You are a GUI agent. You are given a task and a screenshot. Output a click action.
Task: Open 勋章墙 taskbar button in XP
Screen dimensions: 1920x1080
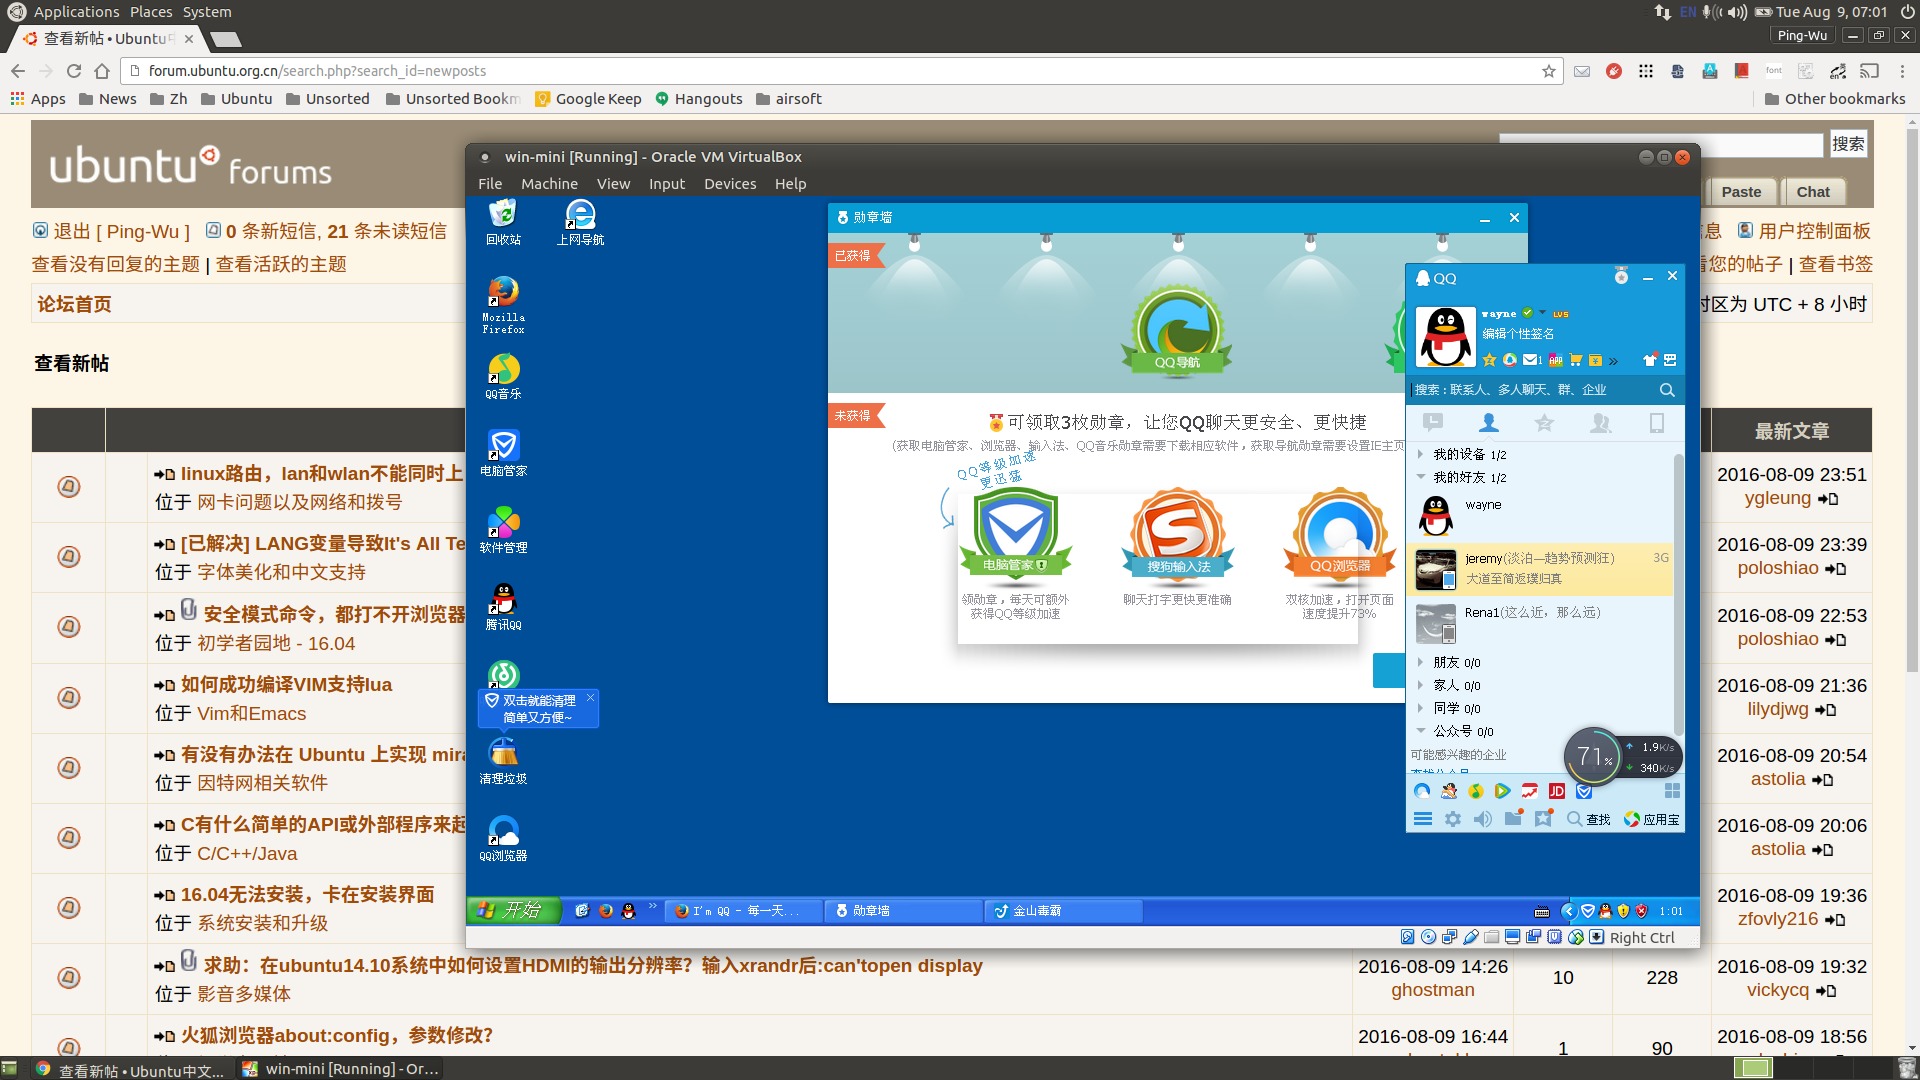(x=905, y=911)
